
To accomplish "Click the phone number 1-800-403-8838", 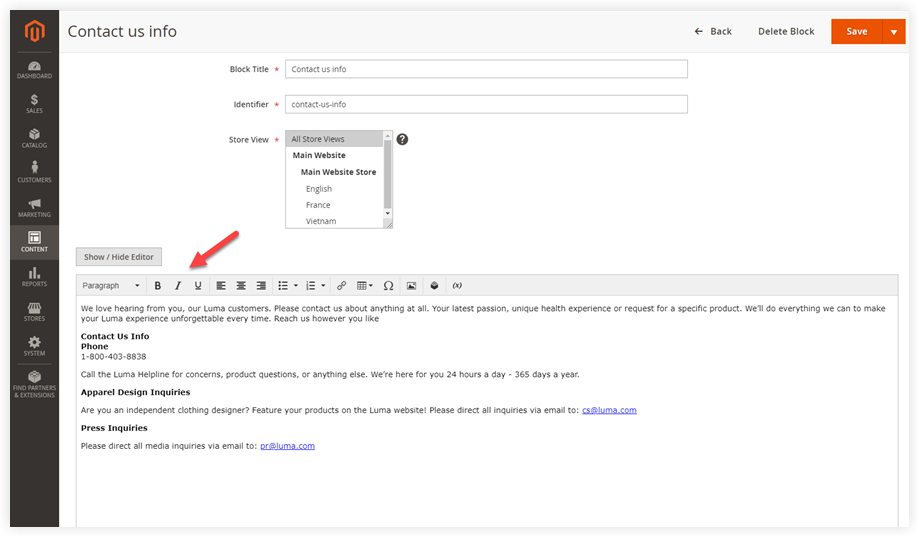I will pyautogui.click(x=113, y=357).
